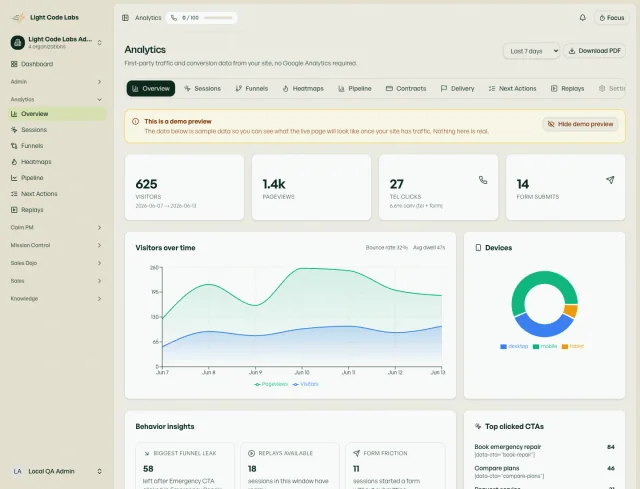This screenshot has height=489, width=640.
Task: Click the Replays icon in sidebar
Action: pos(14,210)
